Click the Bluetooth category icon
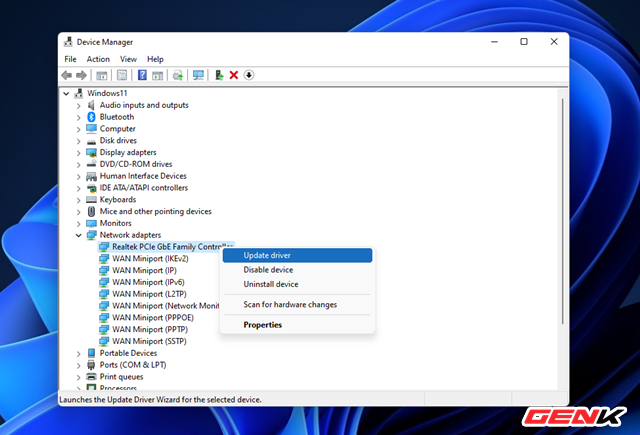The height and width of the screenshot is (435, 640). (x=91, y=117)
